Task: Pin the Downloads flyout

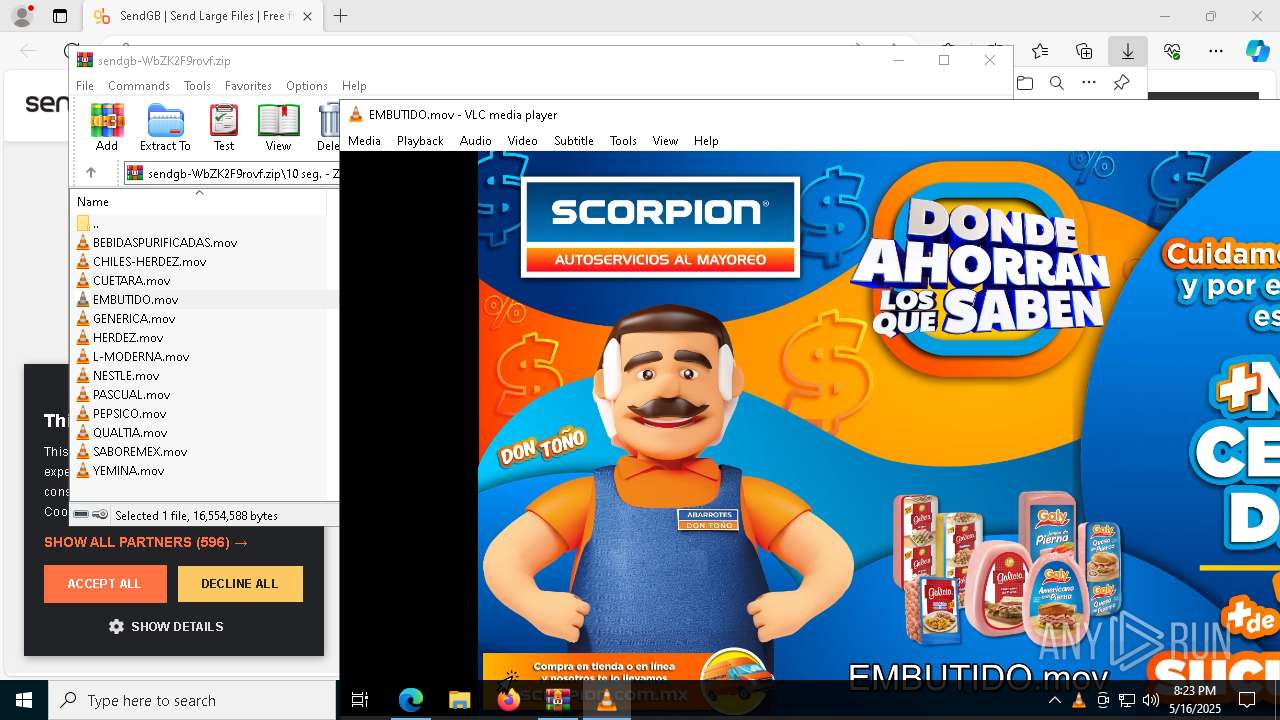Action: click(1121, 83)
